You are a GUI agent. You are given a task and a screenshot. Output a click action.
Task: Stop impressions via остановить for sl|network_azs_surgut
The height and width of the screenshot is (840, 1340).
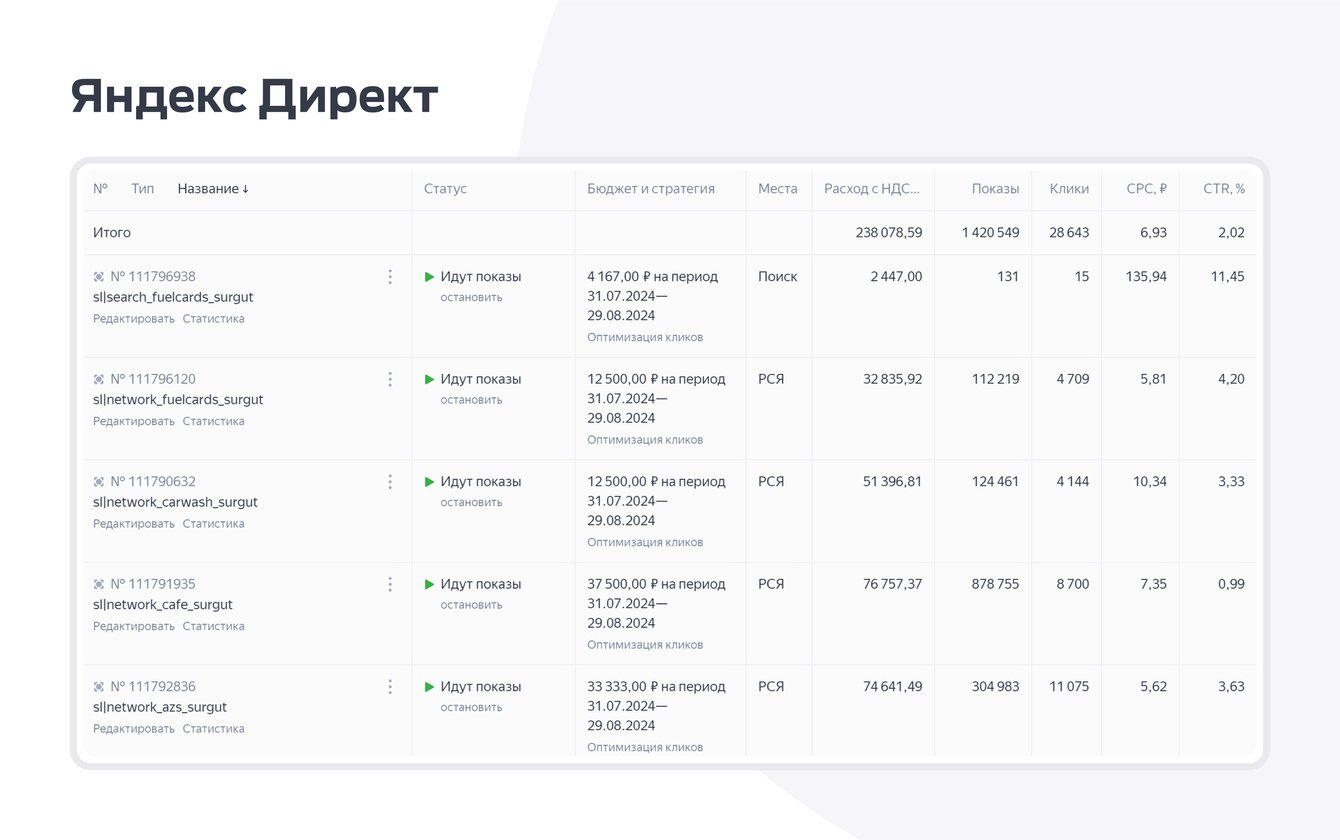(x=471, y=707)
